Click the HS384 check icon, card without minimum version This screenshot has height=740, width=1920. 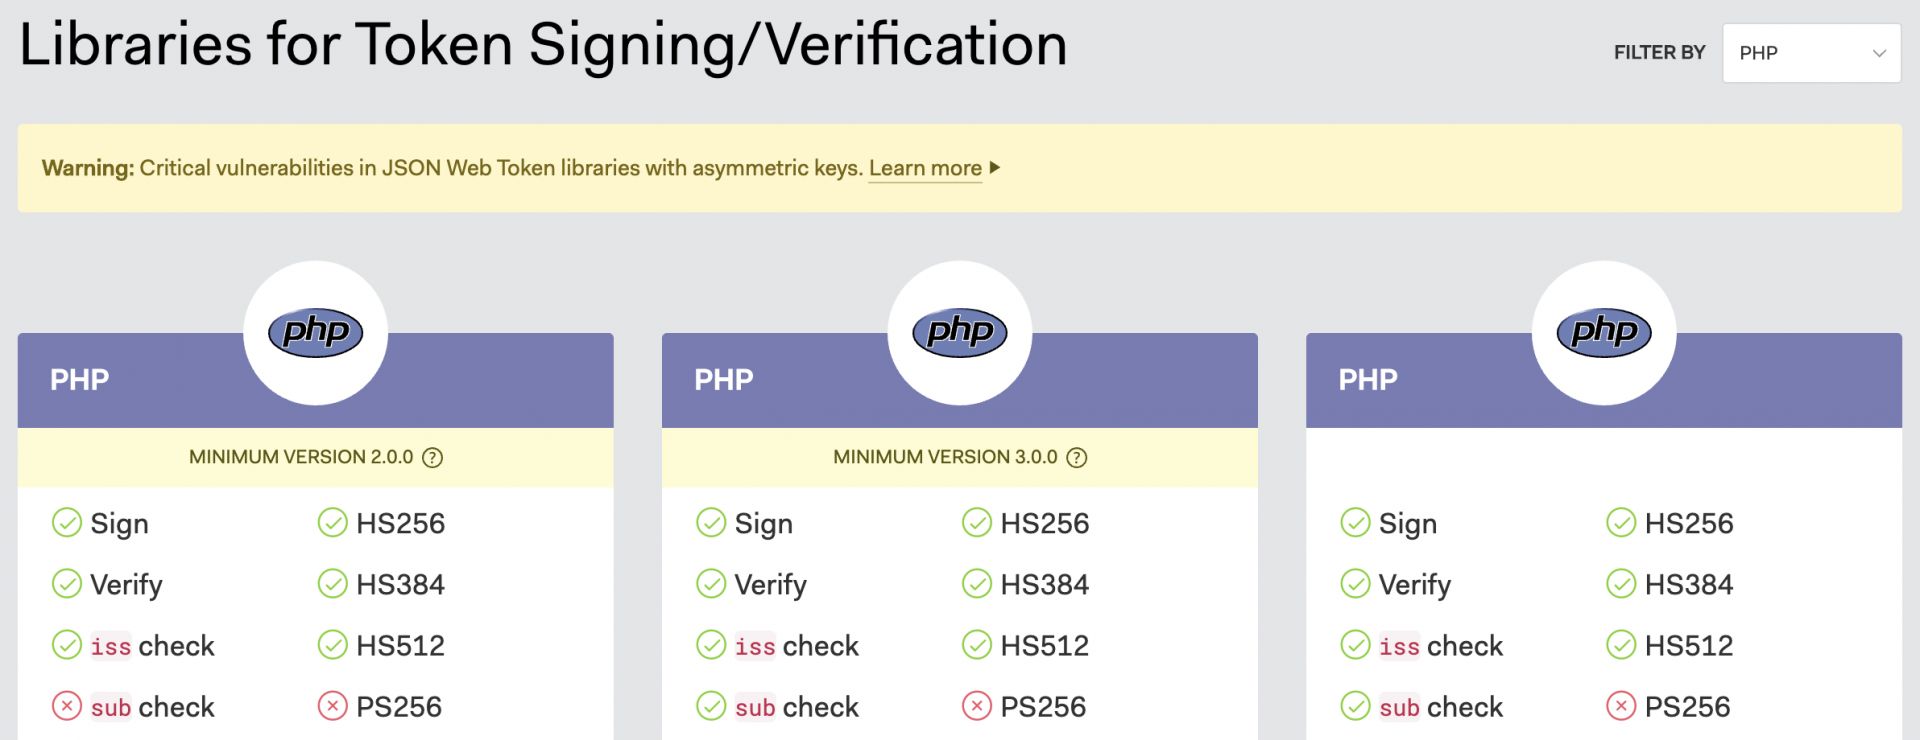click(x=1621, y=584)
